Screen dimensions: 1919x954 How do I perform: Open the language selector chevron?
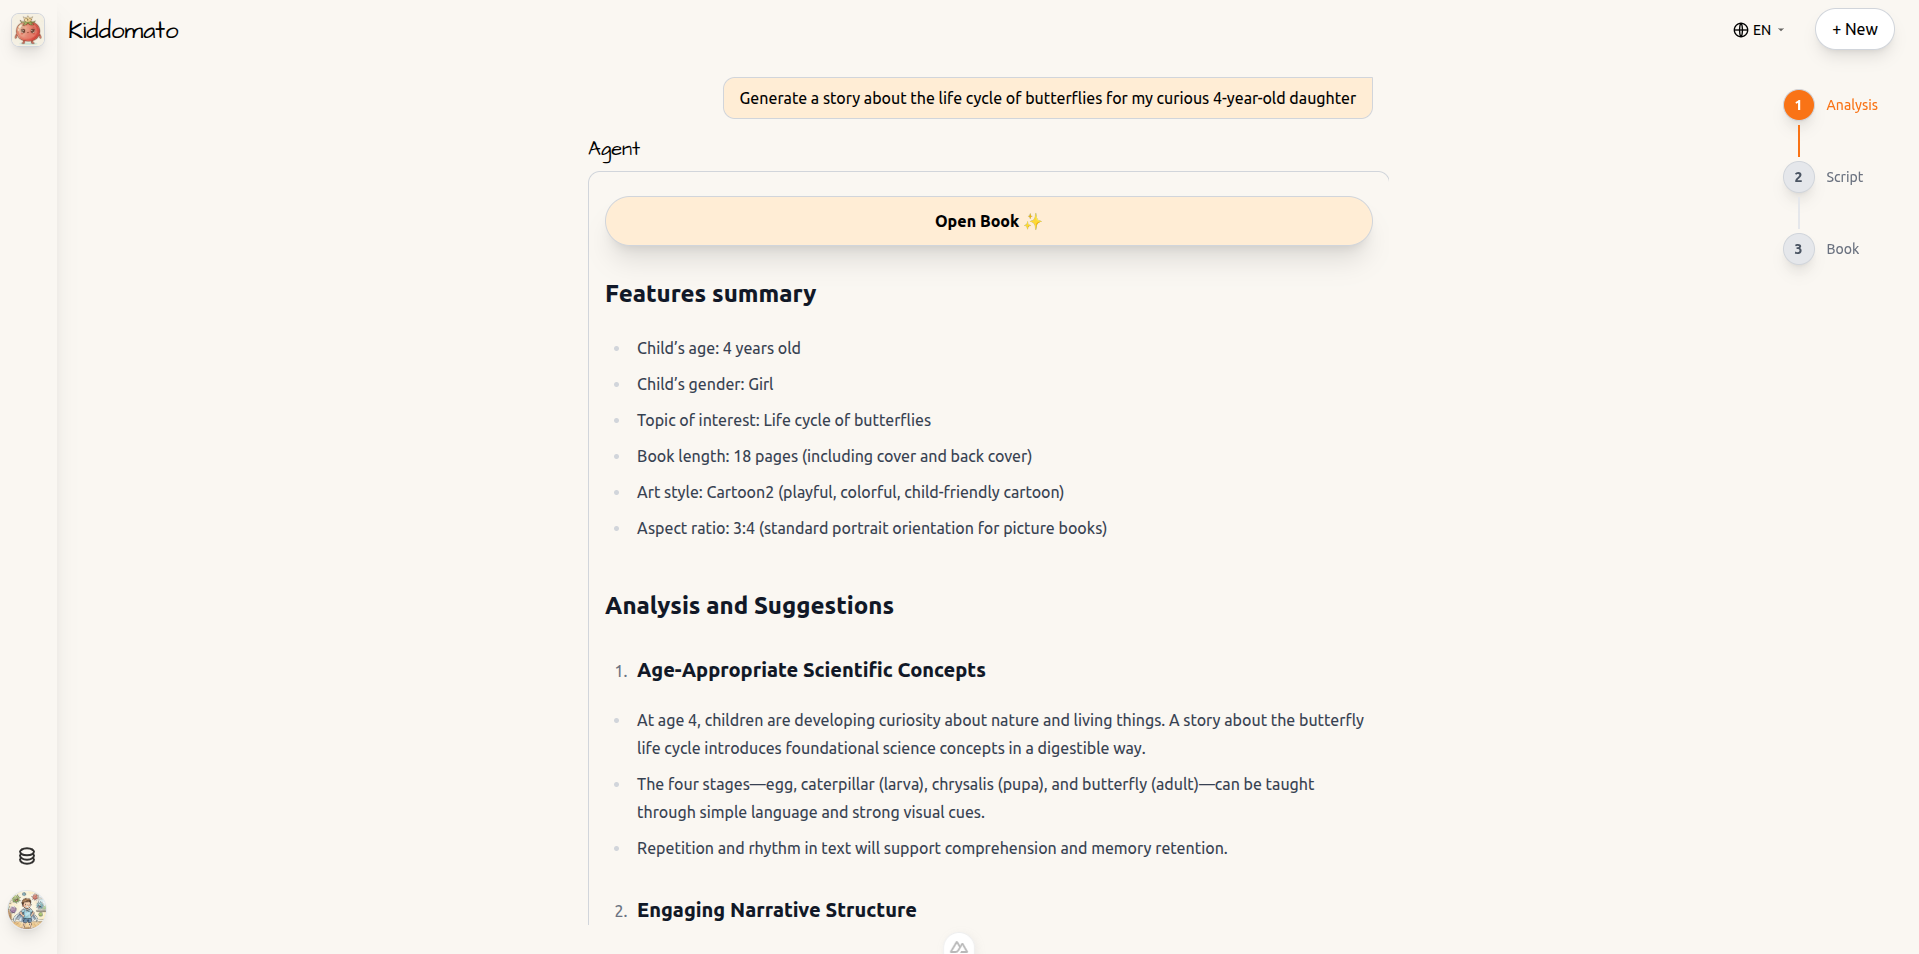point(1783,30)
